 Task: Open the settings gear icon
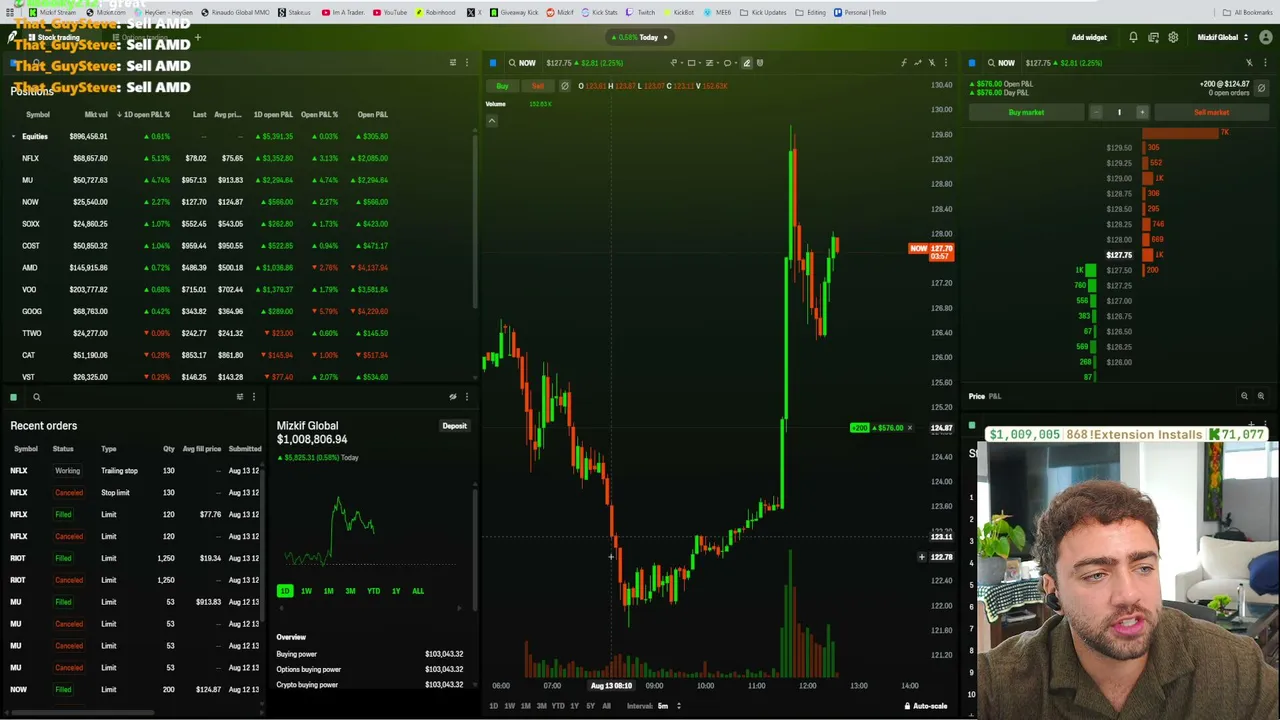pyautogui.click(x=1173, y=37)
